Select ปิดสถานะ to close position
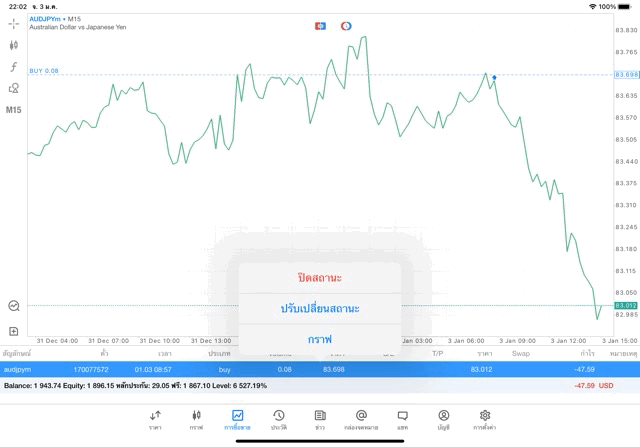Image resolution: width=640 pixels, height=447 pixels. (x=320, y=277)
